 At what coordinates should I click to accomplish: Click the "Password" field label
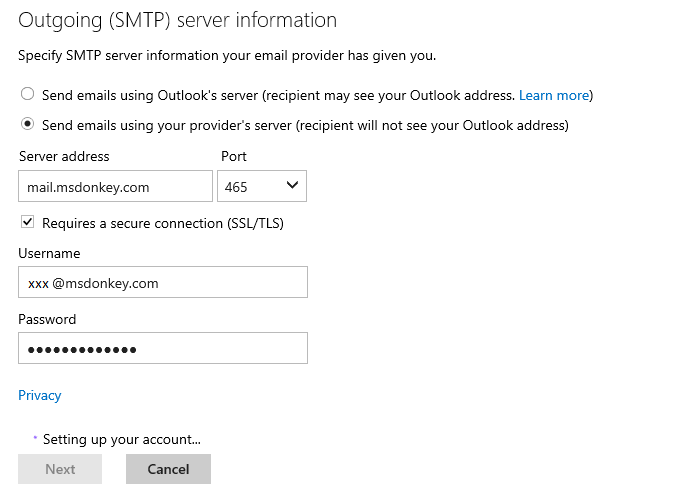tap(47, 319)
